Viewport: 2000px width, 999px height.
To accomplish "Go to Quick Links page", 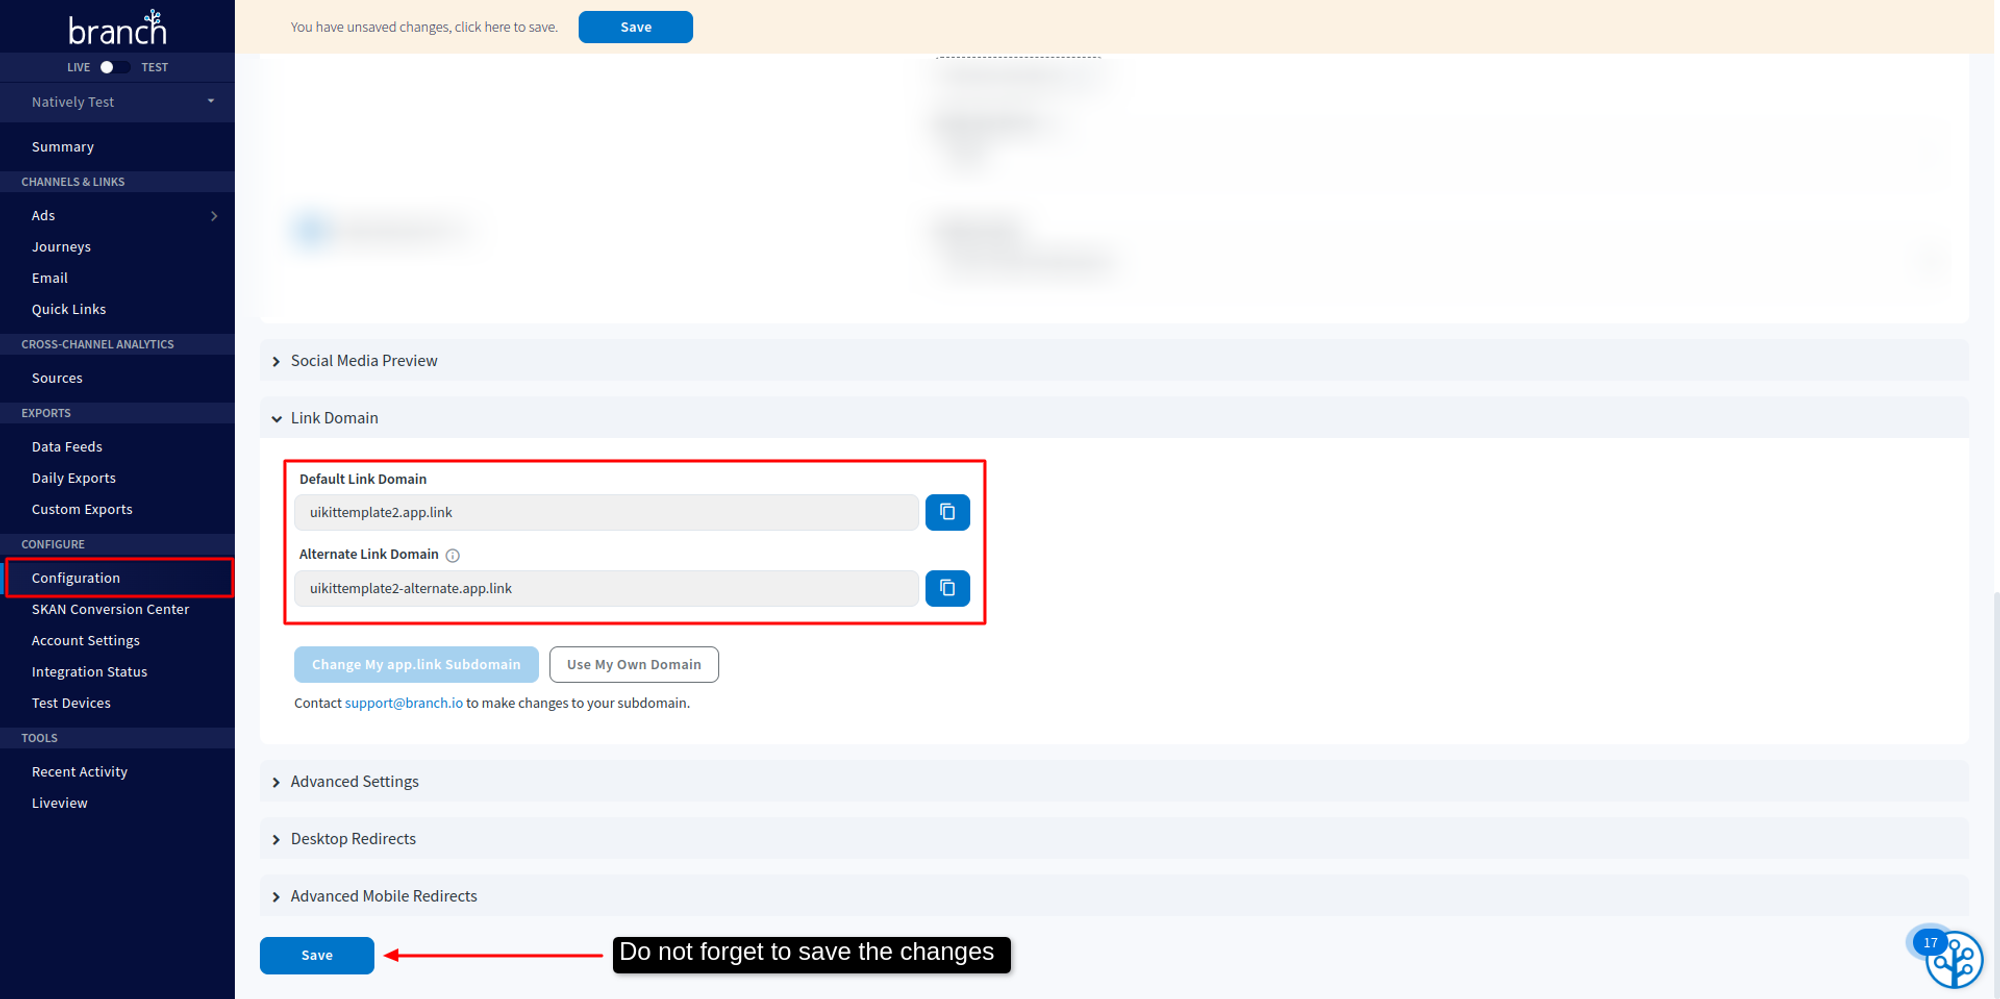I will point(69,309).
